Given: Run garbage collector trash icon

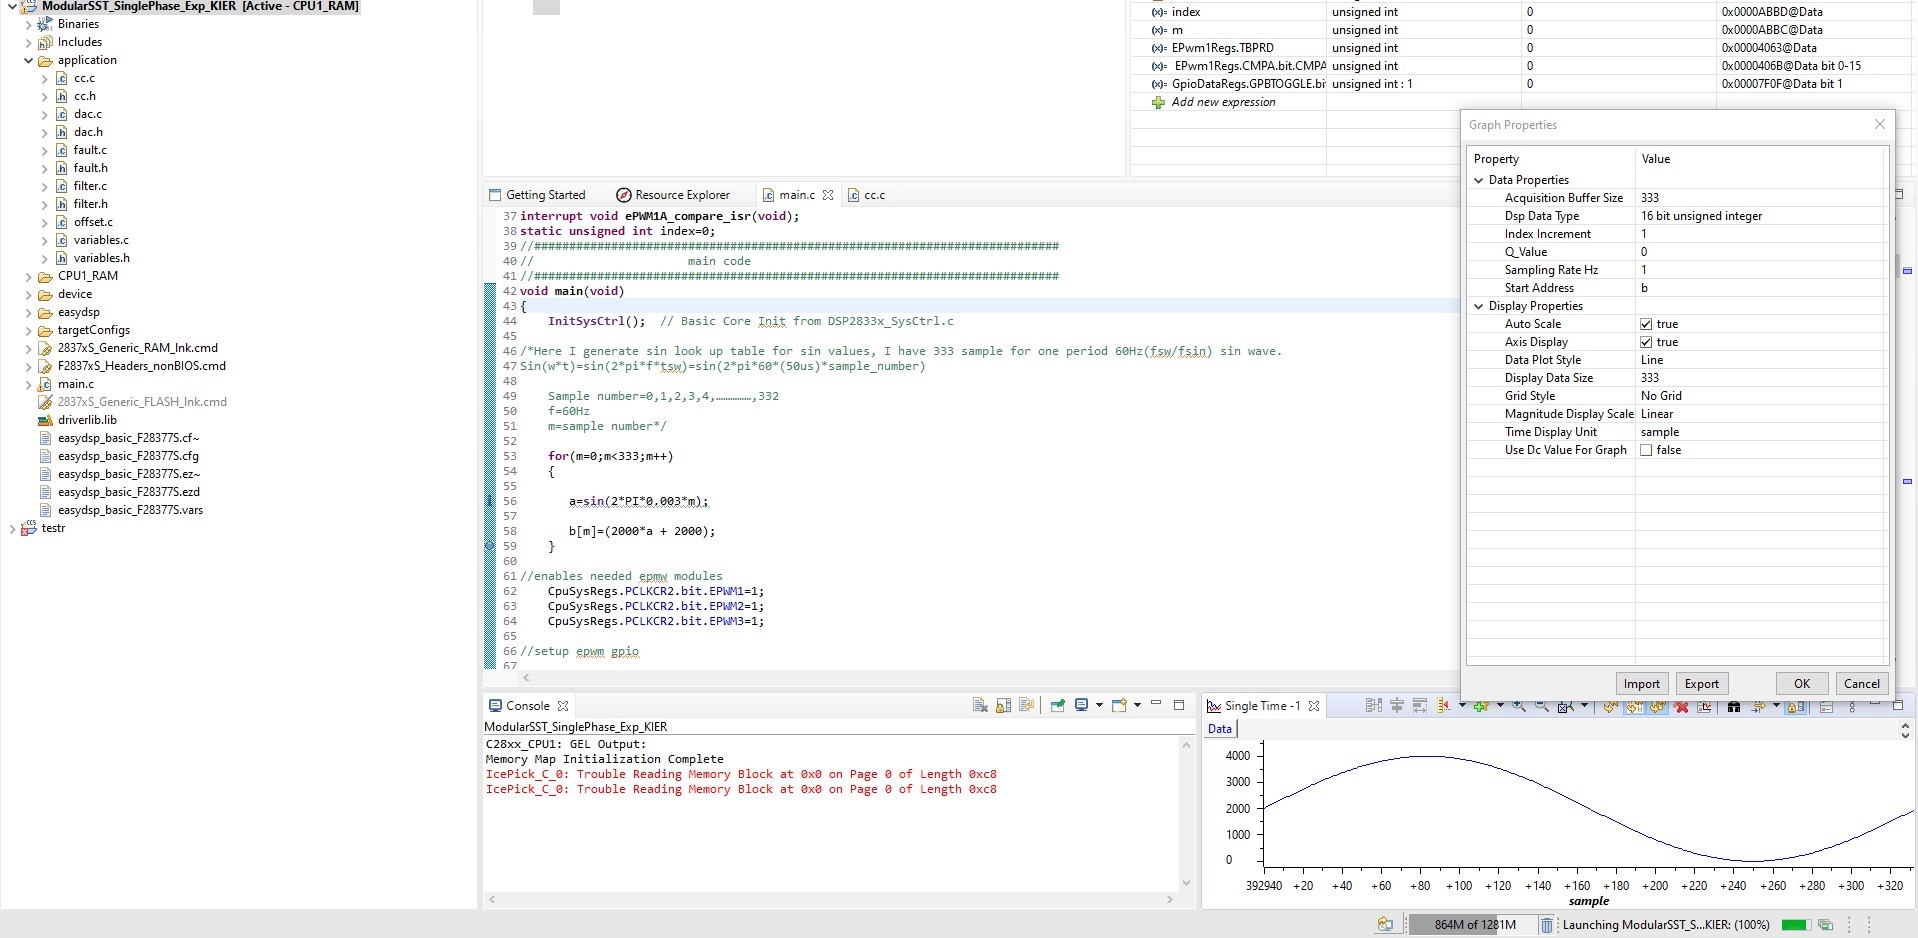Looking at the screenshot, I should (x=1546, y=925).
